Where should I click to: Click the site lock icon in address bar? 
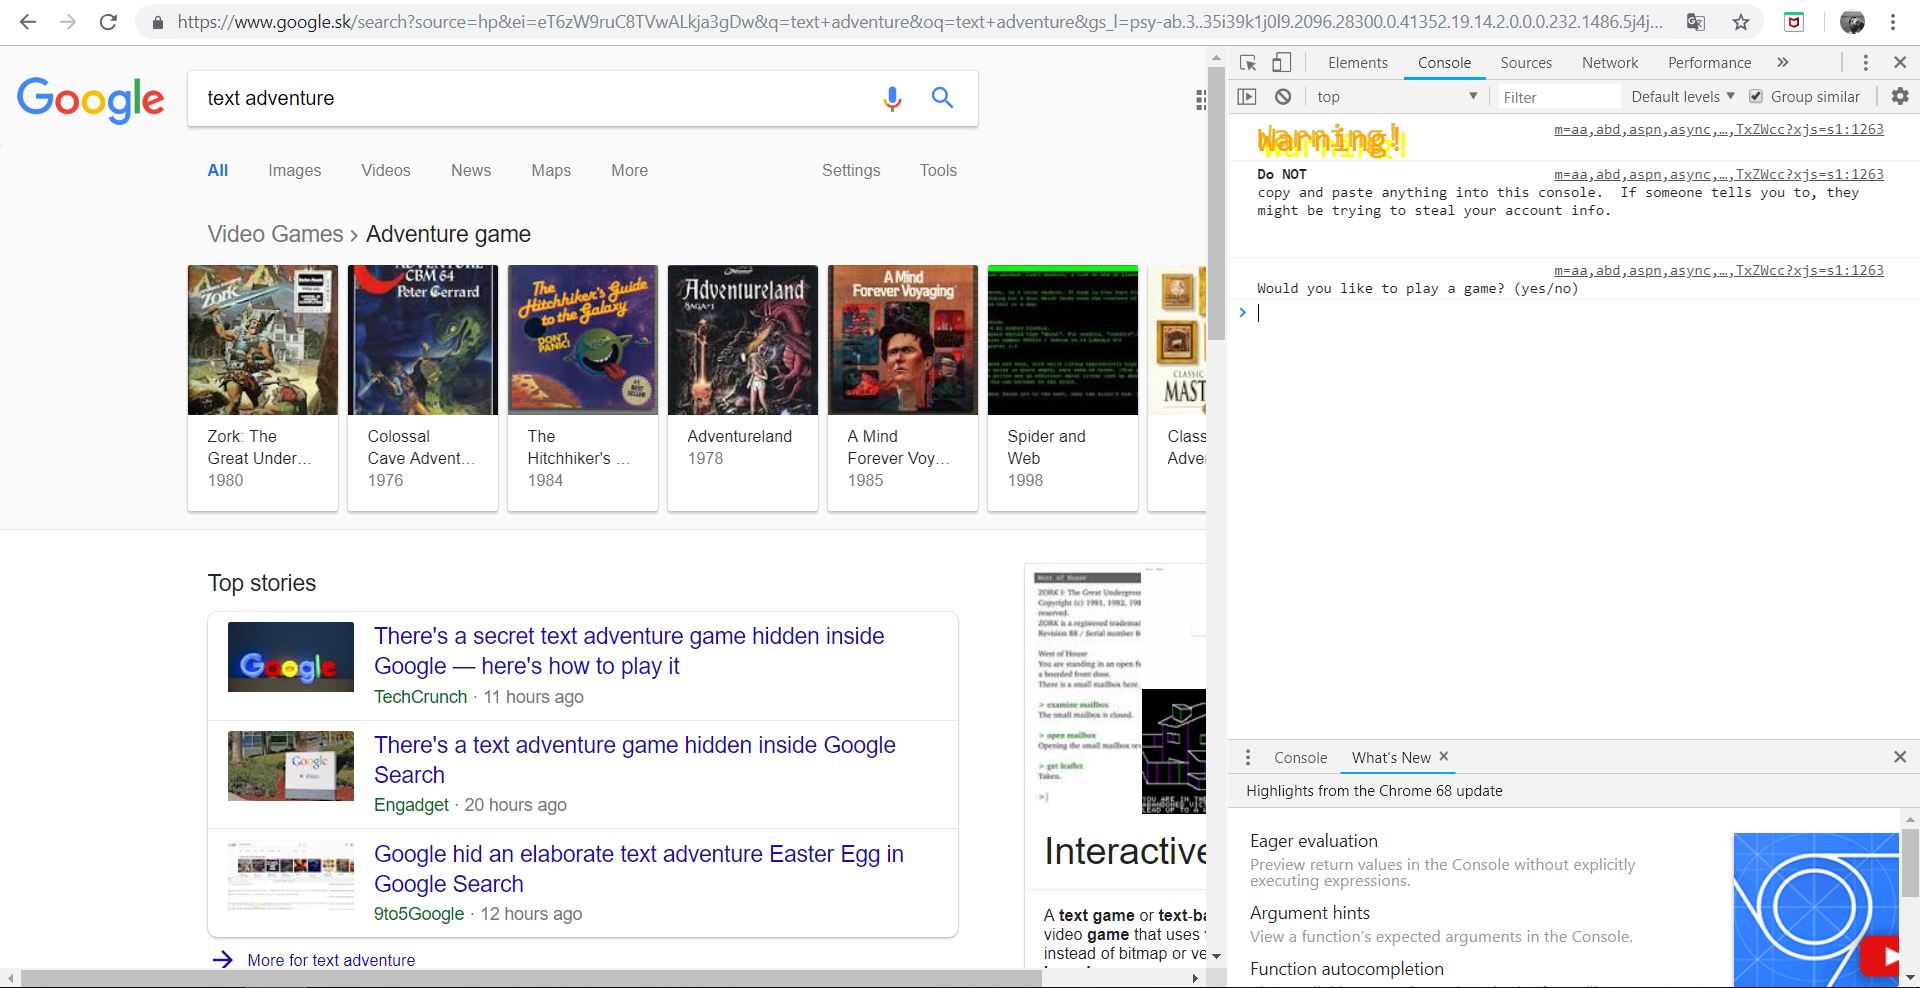[x=156, y=22]
